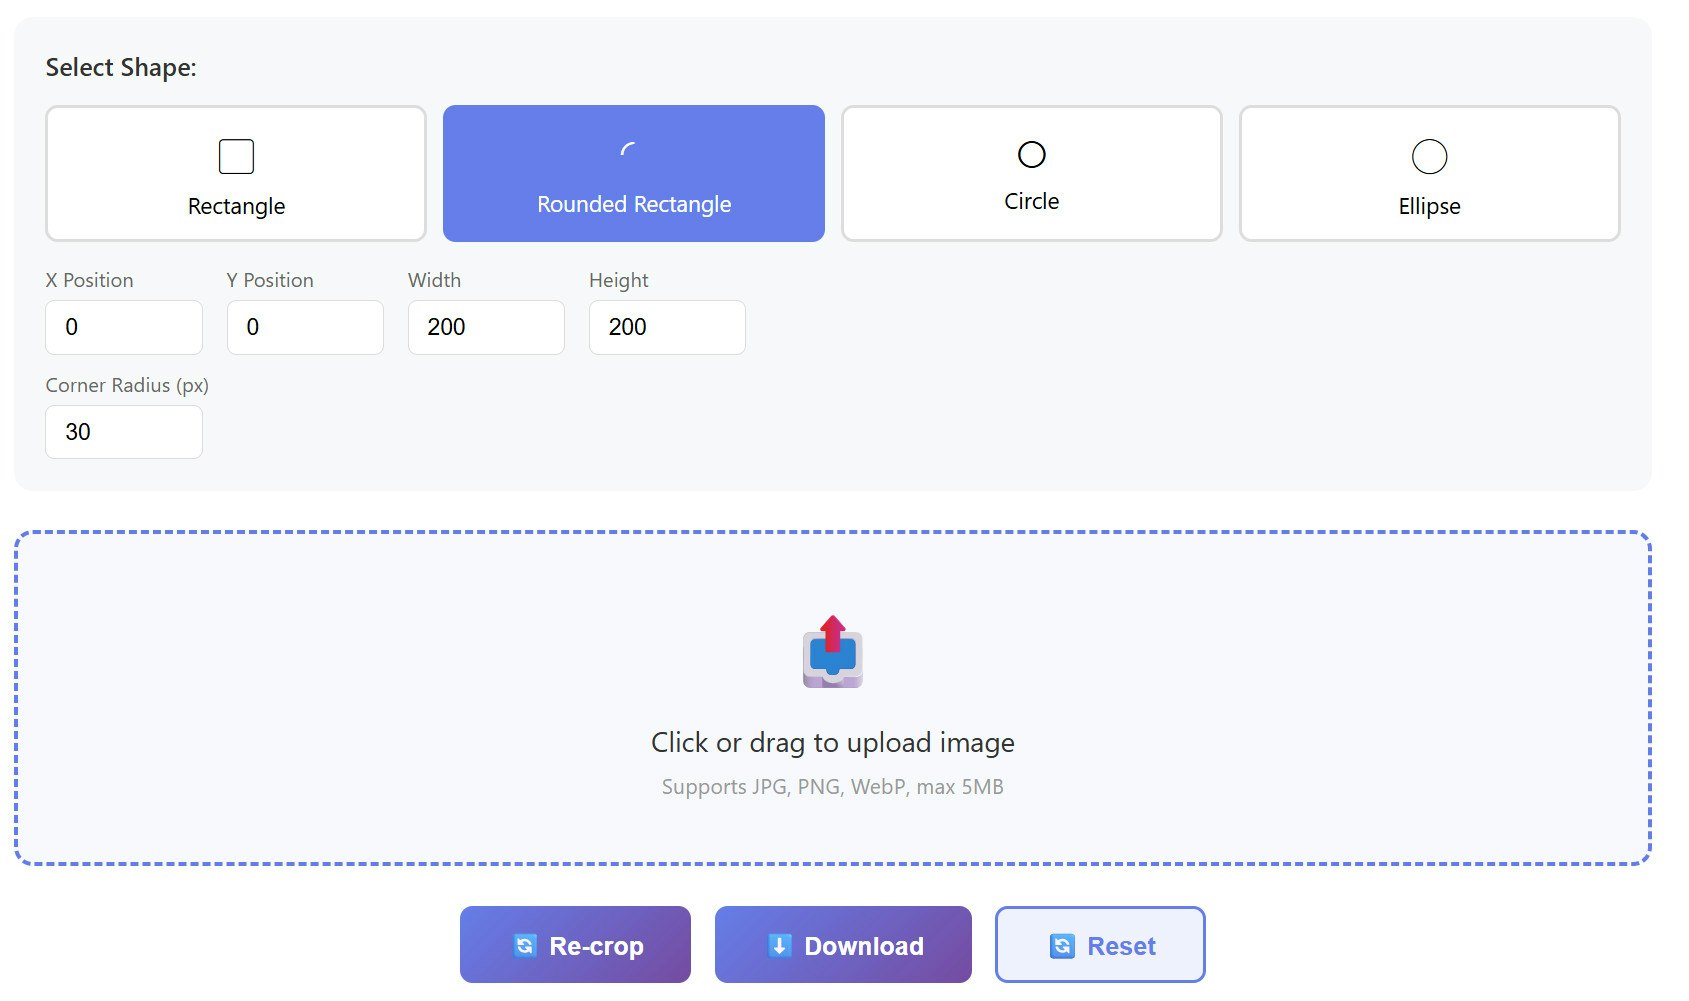Select the Circle shape option
The height and width of the screenshot is (1001, 1689).
click(x=1031, y=173)
